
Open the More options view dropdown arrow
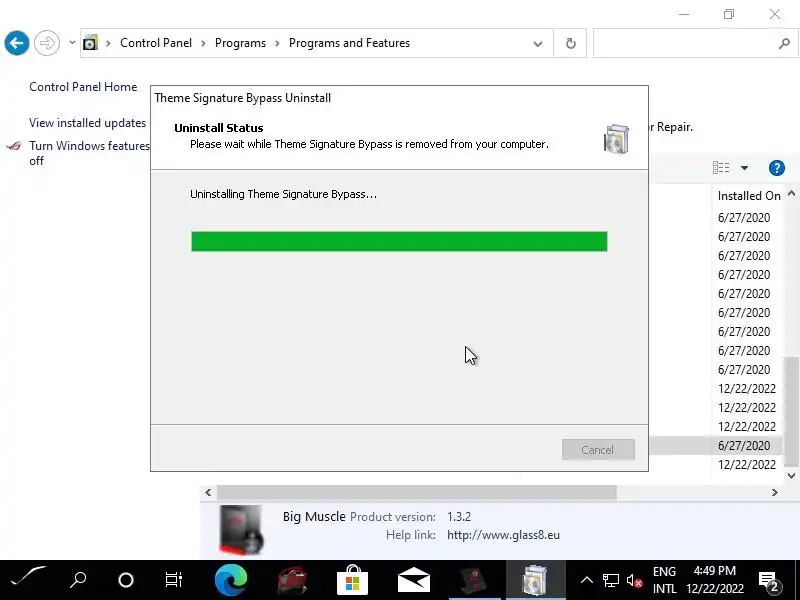[744, 167]
